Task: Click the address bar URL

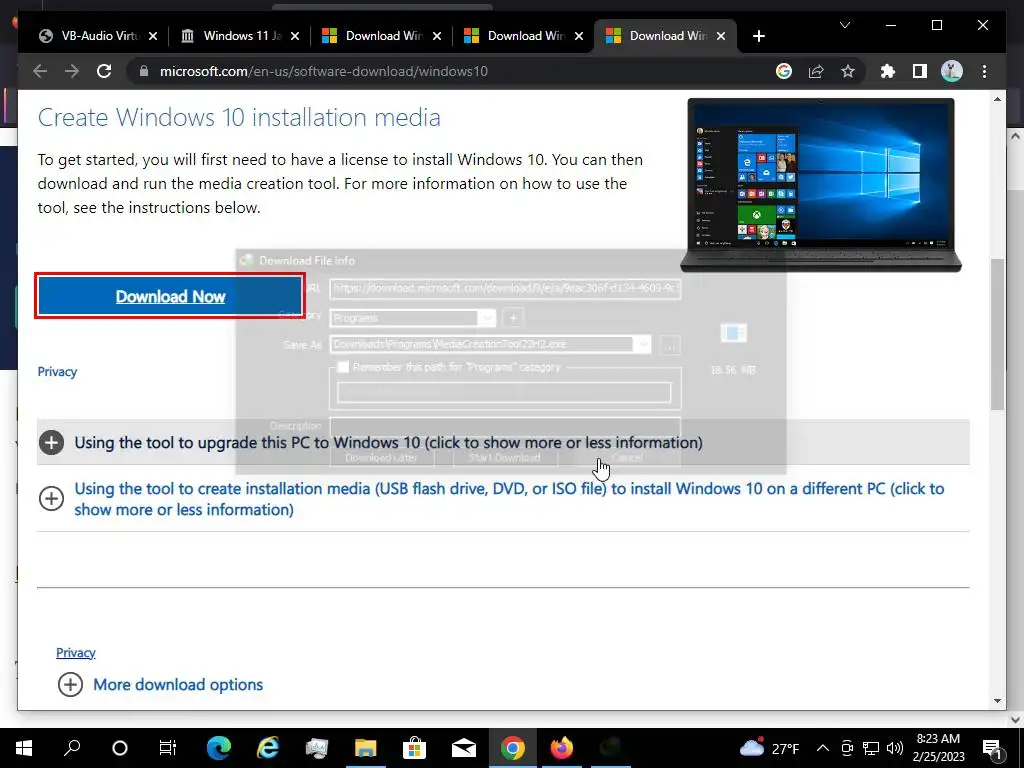Action: [323, 71]
